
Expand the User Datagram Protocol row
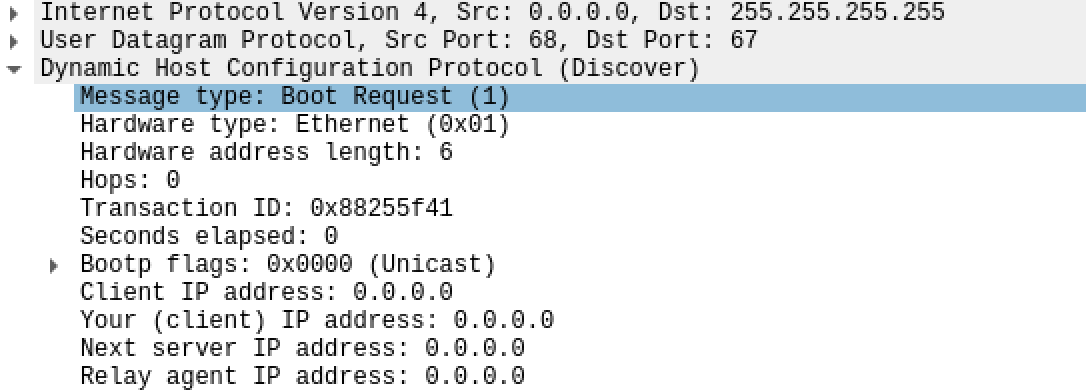pyautogui.click(x=13, y=41)
